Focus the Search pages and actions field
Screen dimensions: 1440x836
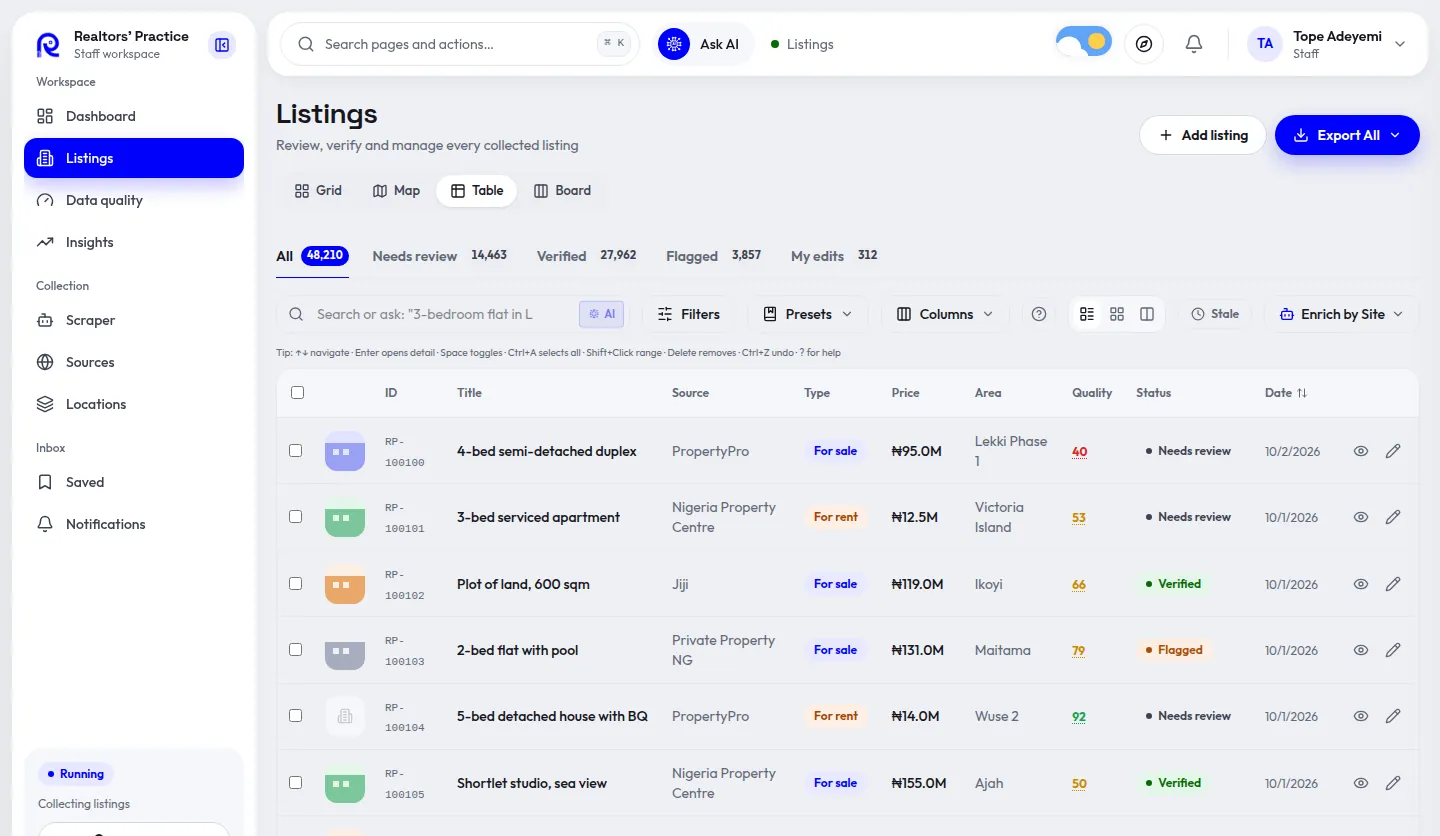click(x=460, y=44)
